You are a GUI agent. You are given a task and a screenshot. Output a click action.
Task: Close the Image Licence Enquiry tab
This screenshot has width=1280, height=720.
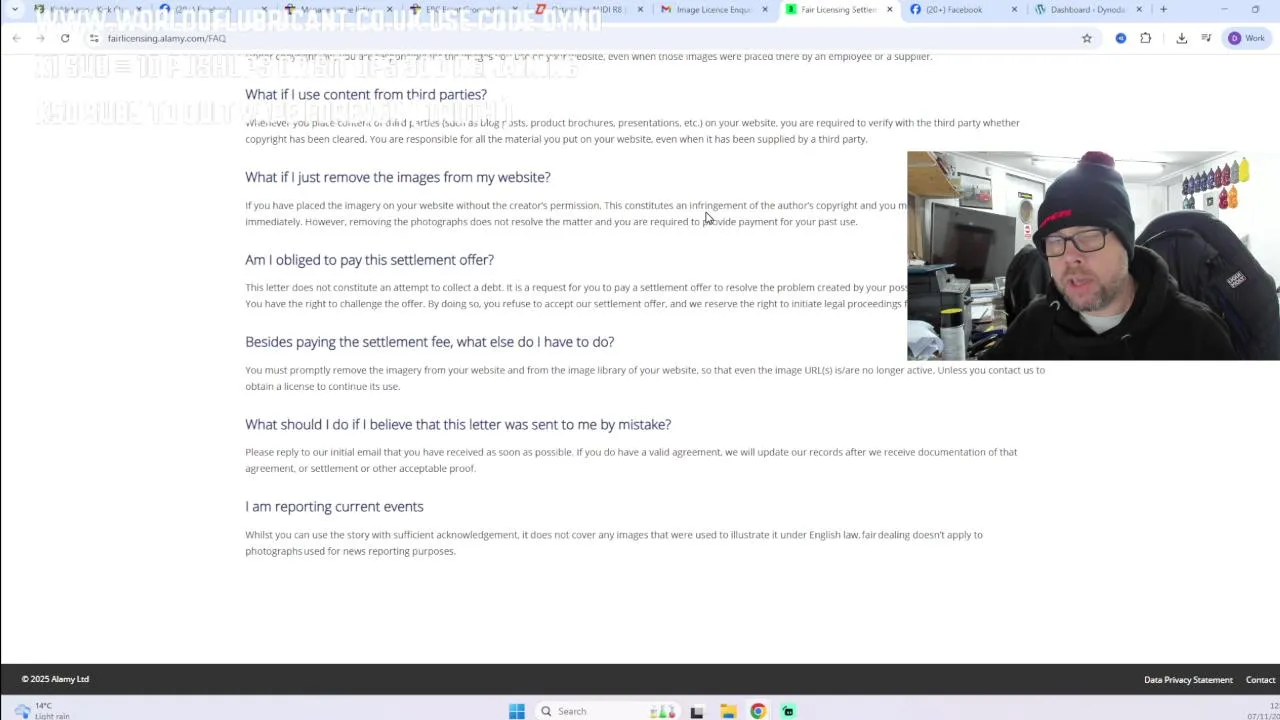(765, 9)
